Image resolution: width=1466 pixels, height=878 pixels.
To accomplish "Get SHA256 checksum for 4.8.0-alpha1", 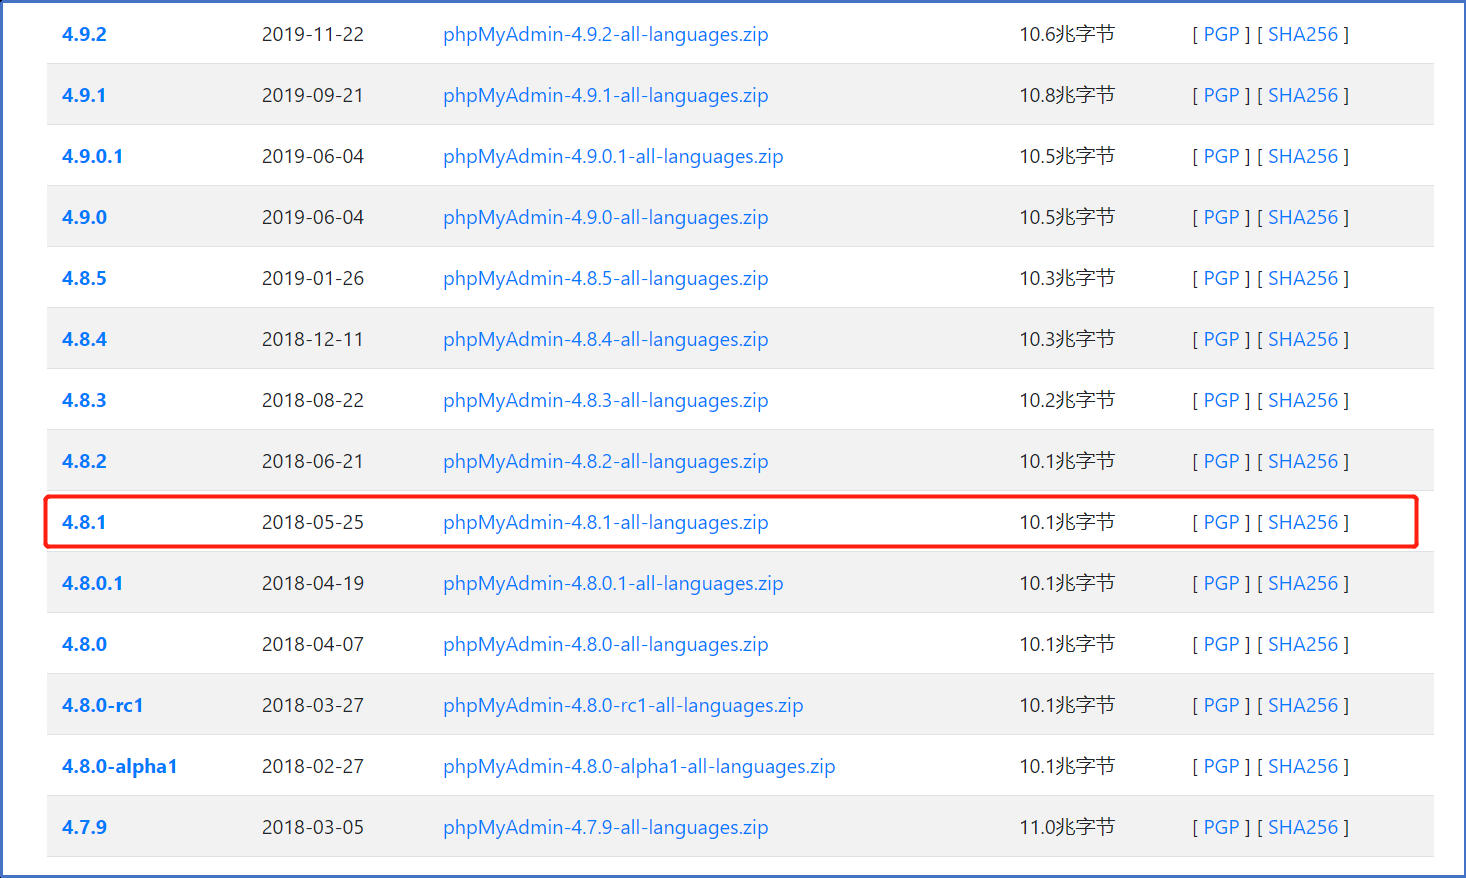I will (1303, 766).
